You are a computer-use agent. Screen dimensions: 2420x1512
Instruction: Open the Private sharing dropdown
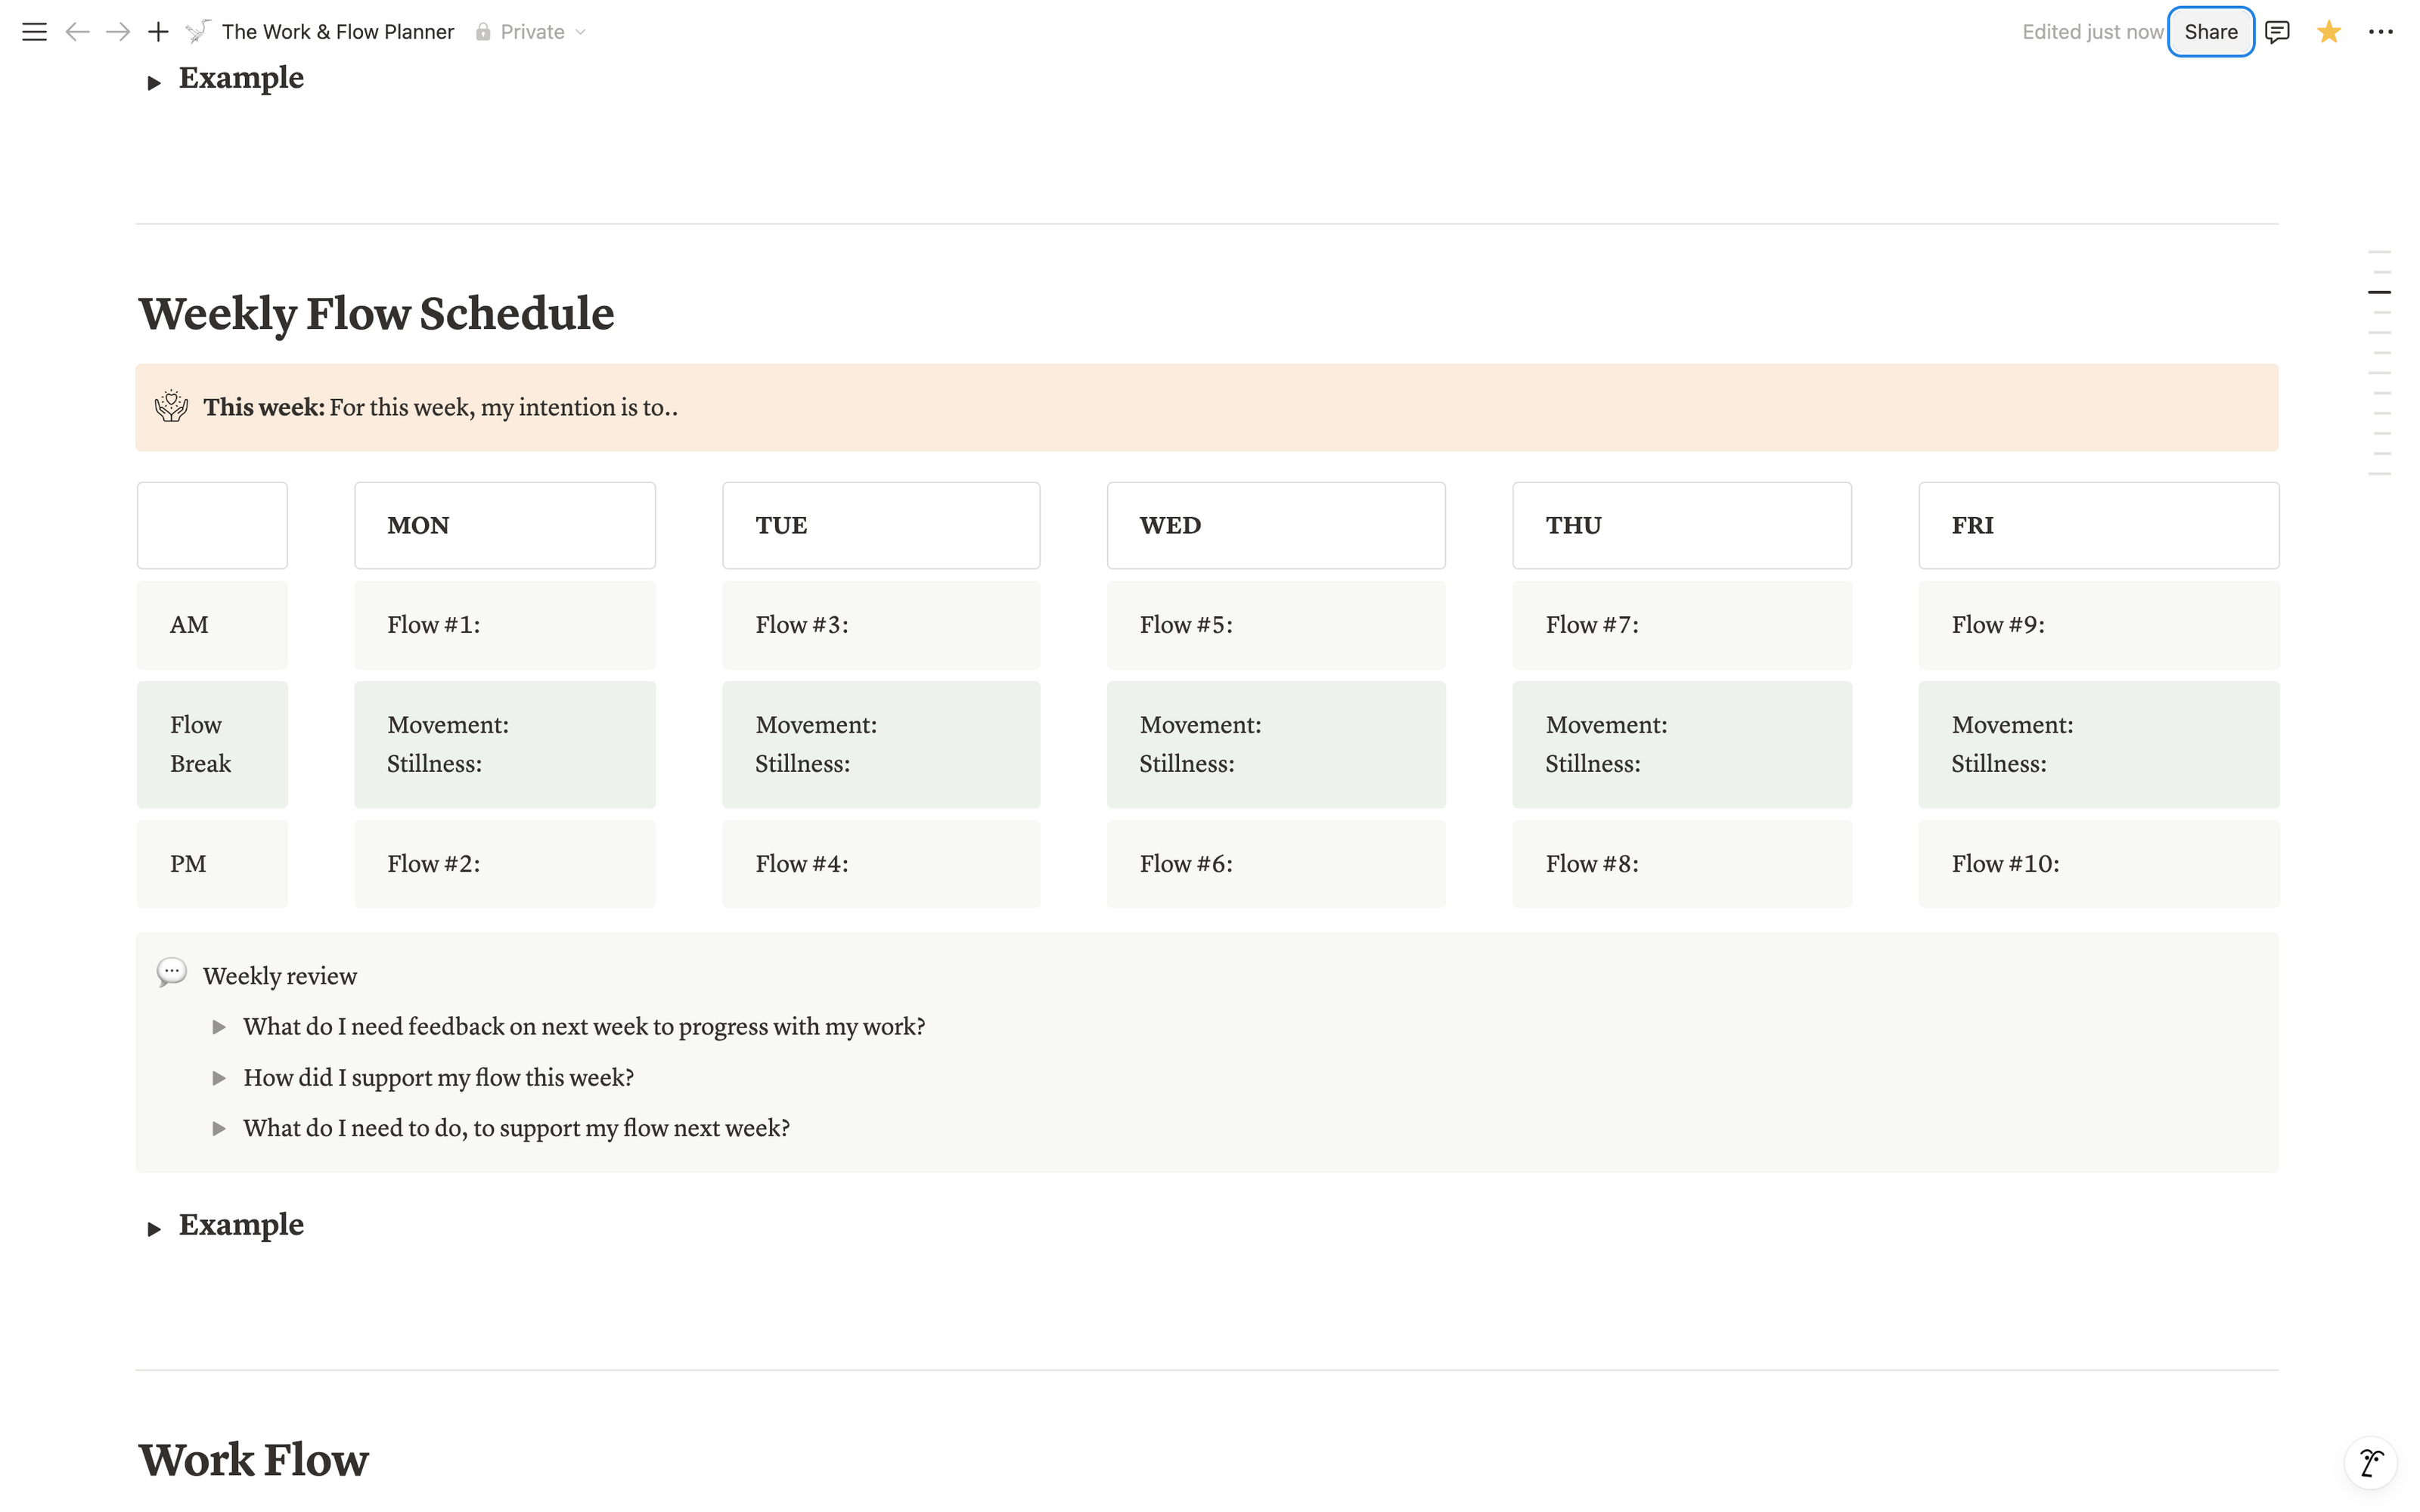(x=531, y=32)
